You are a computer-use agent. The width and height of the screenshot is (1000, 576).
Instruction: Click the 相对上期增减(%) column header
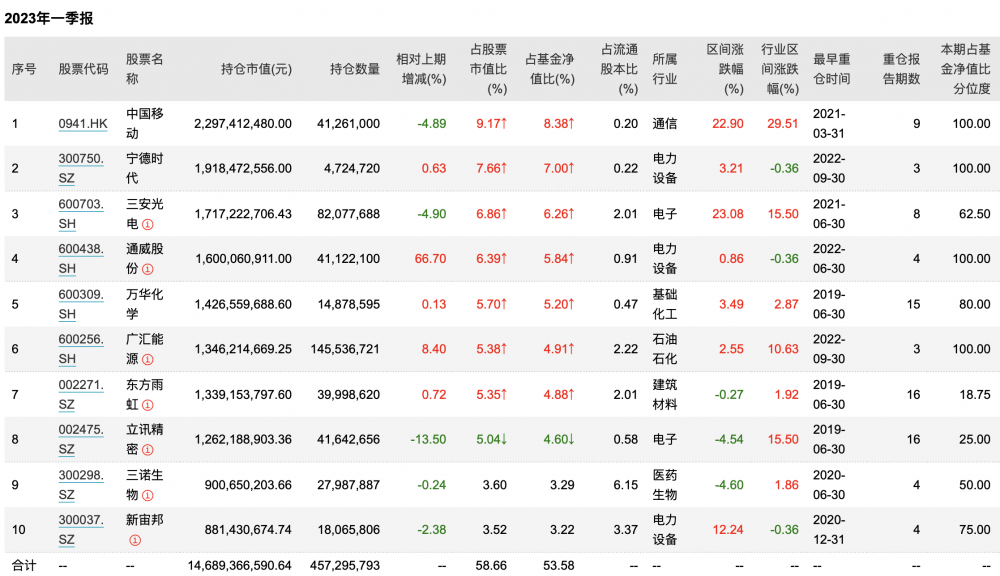coord(421,69)
